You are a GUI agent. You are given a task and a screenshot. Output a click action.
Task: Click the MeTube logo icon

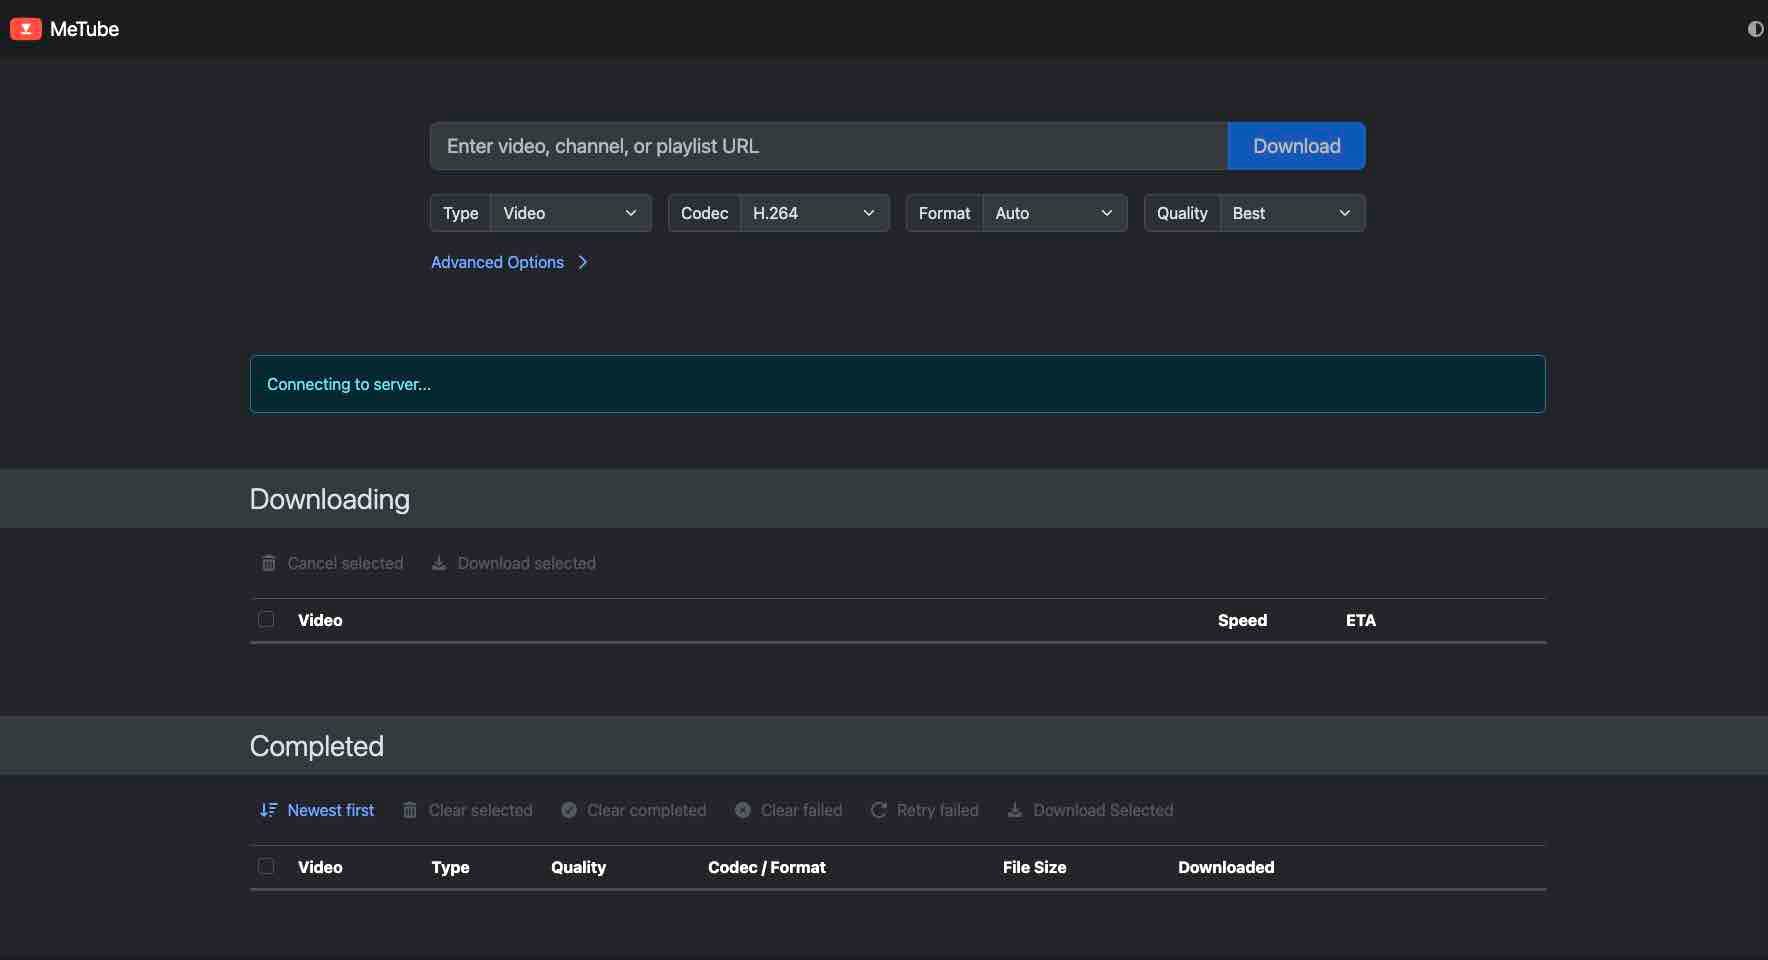26,29
